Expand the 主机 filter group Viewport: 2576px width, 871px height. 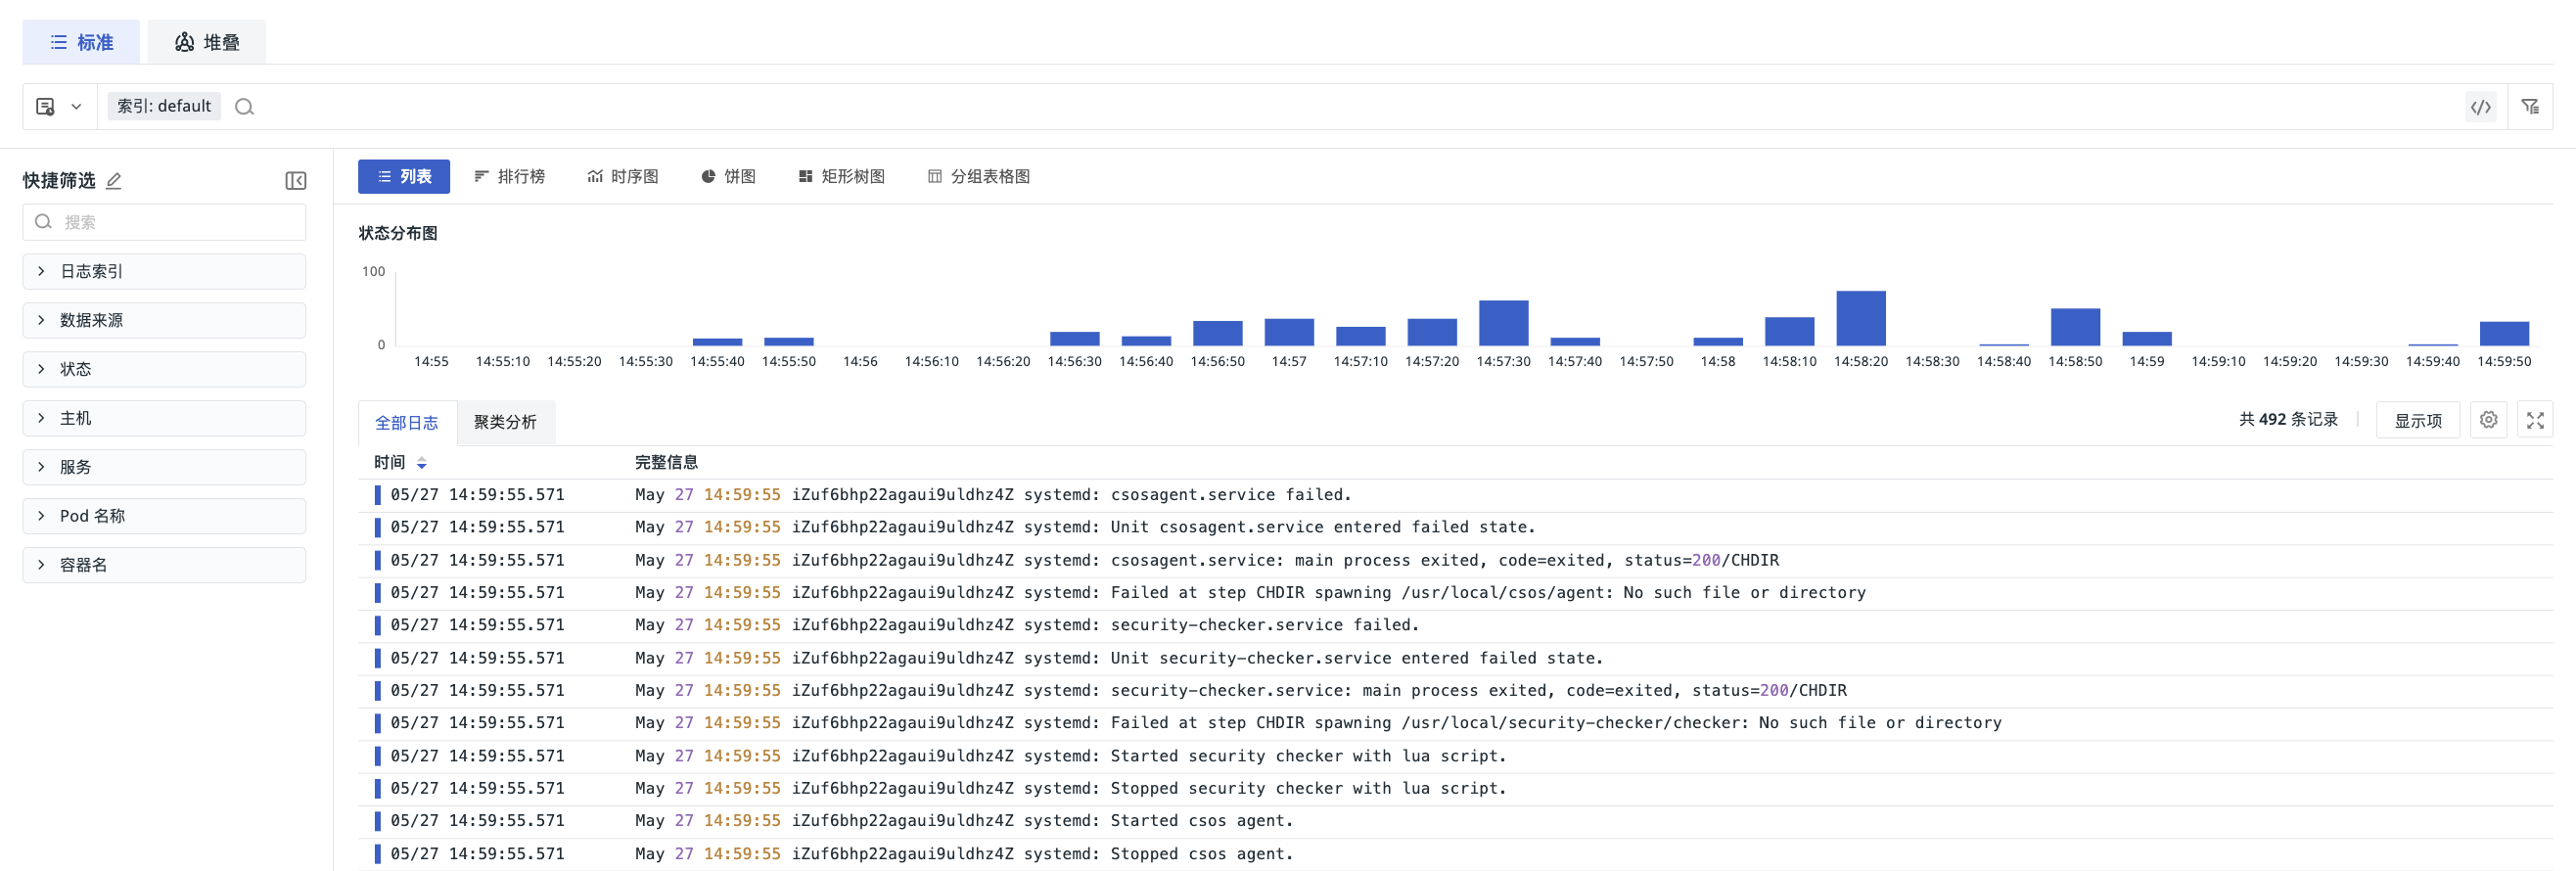[164, 418]
